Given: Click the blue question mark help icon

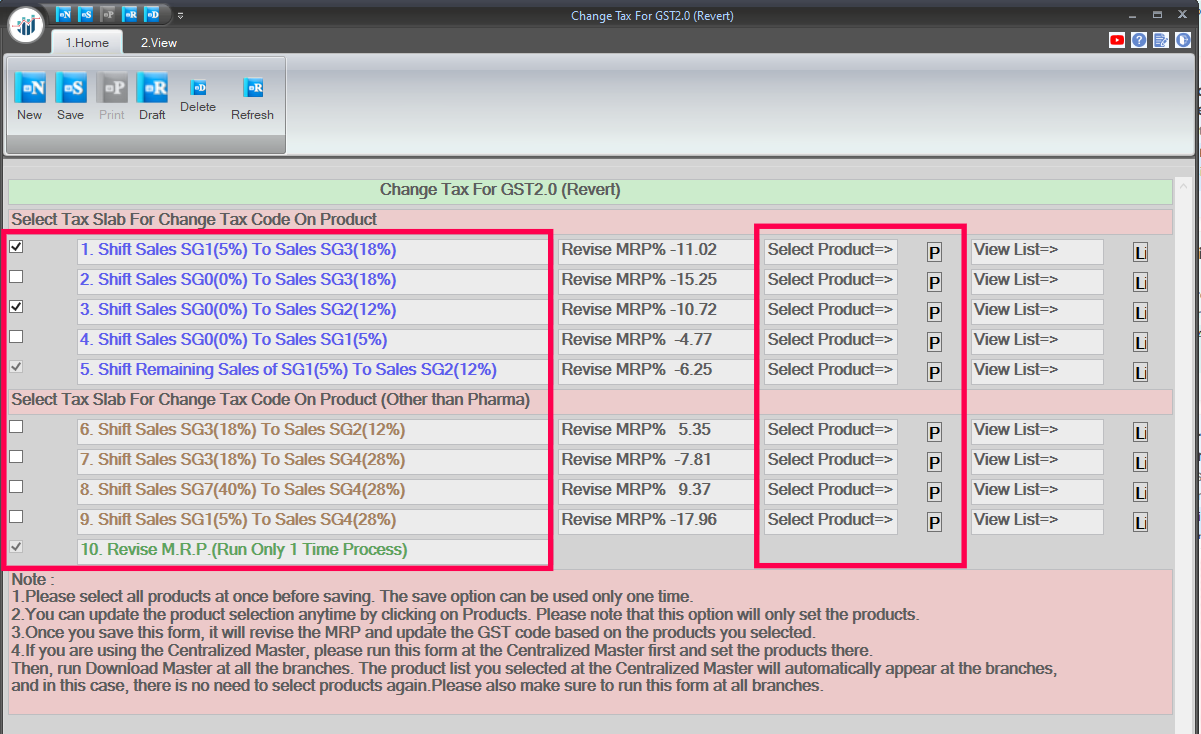Looking at the screenshot, I should pos(1139,40).
